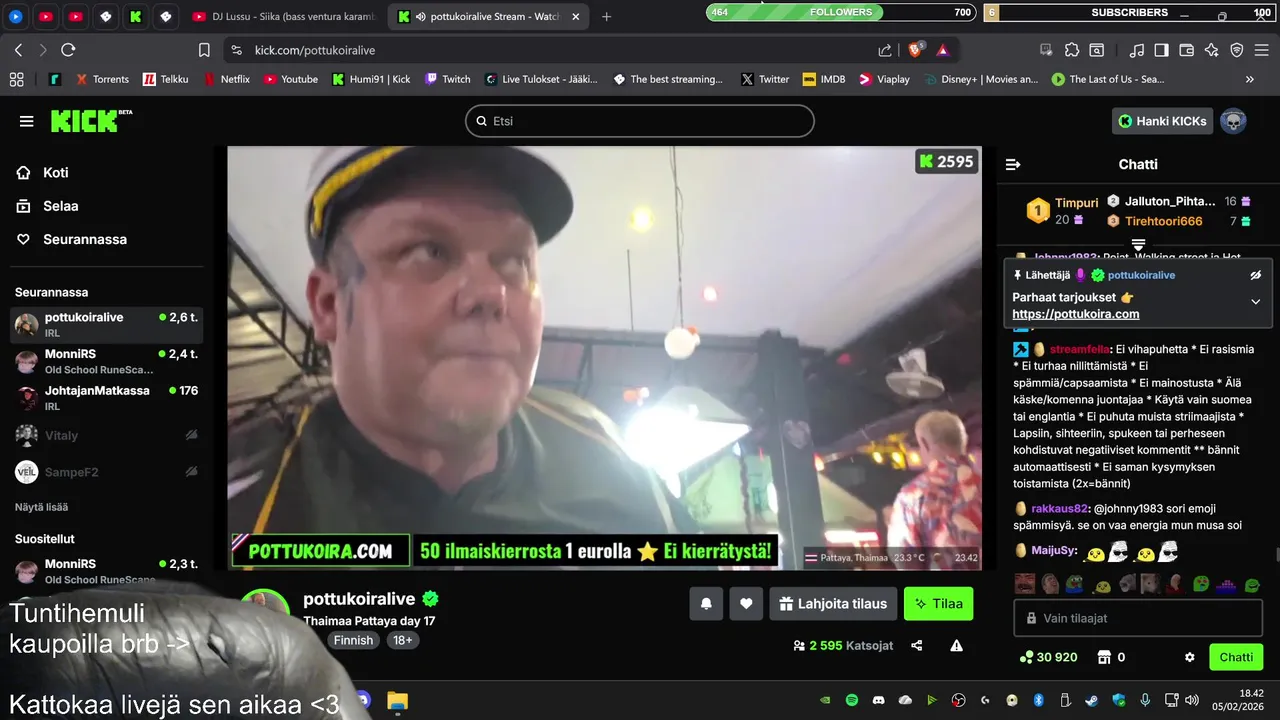Click the Vain tilaajat chat input
The width and height of the screenshot is (1280, 720).
(x=1138, y=618)
